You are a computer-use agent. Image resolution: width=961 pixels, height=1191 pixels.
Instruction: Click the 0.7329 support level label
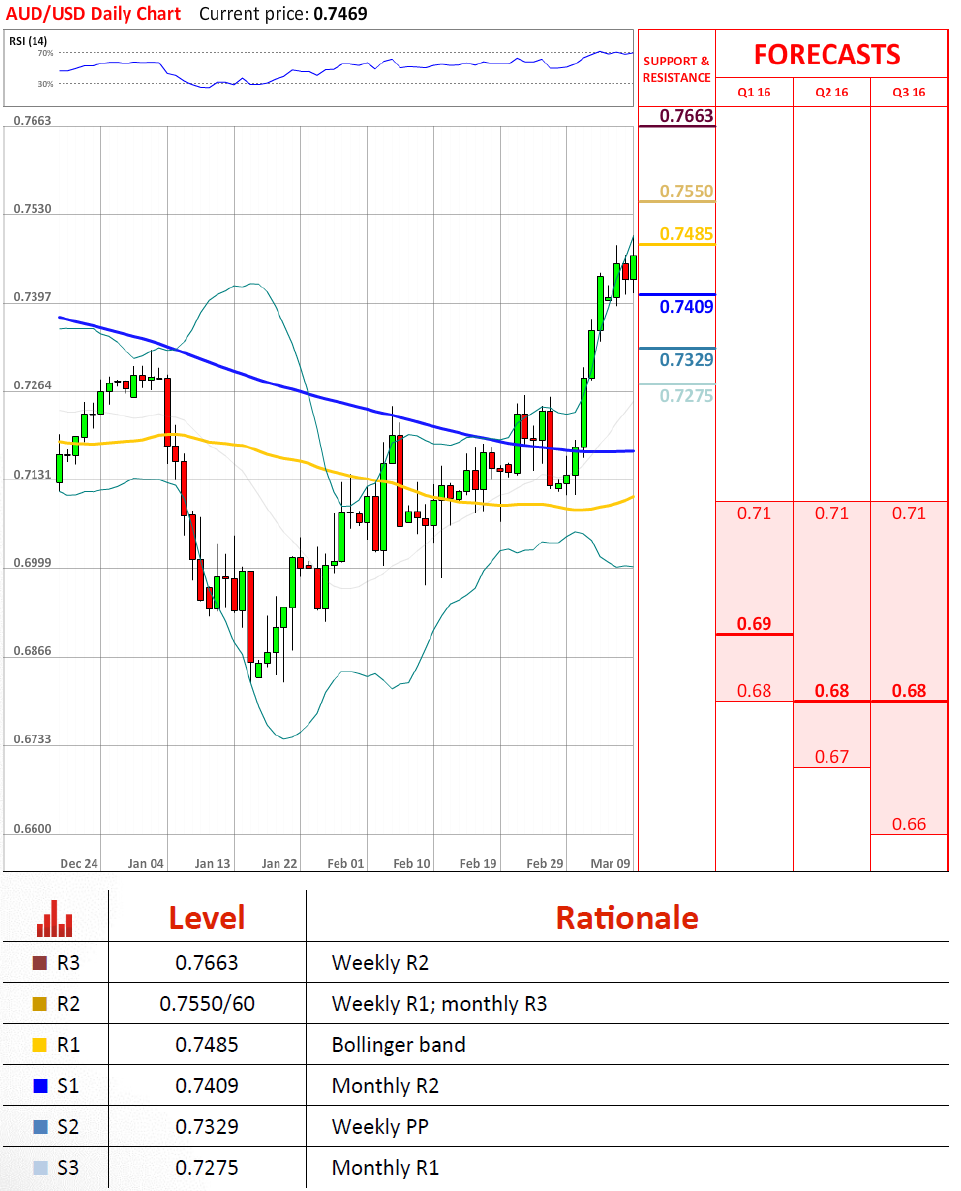(686, 359)
